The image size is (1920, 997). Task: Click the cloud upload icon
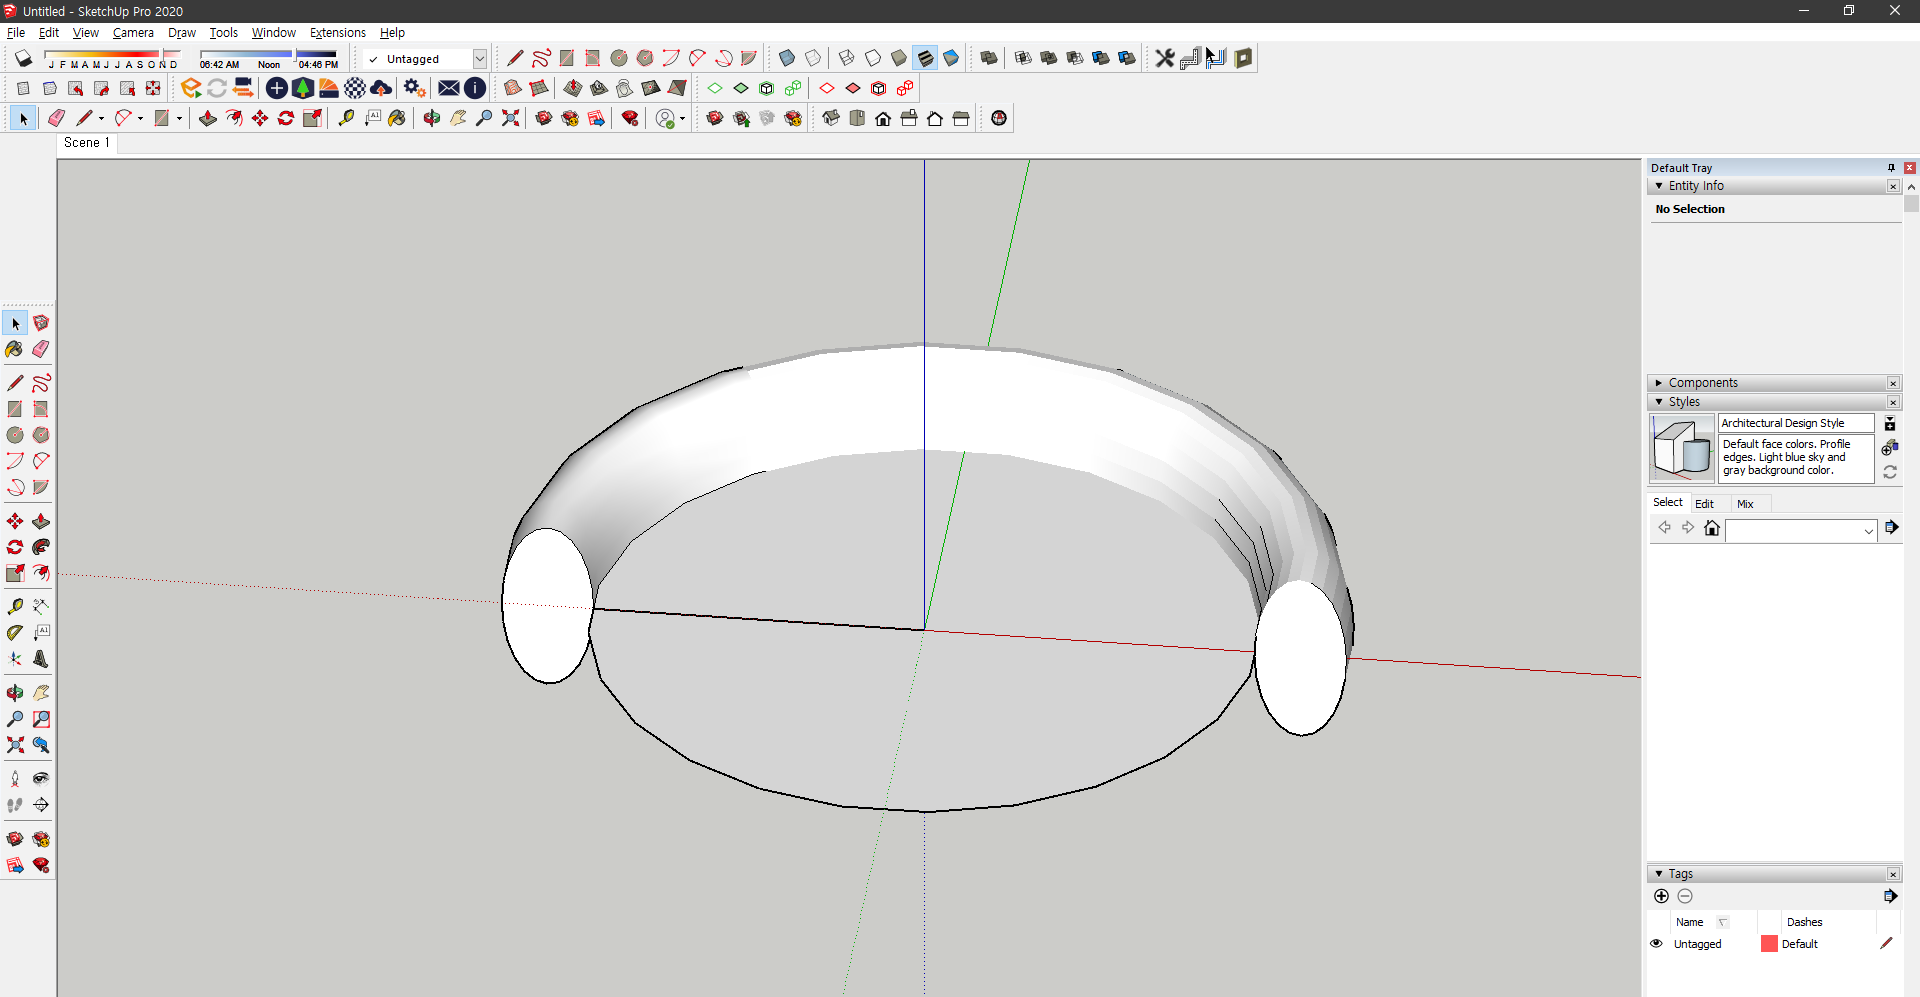381,88
